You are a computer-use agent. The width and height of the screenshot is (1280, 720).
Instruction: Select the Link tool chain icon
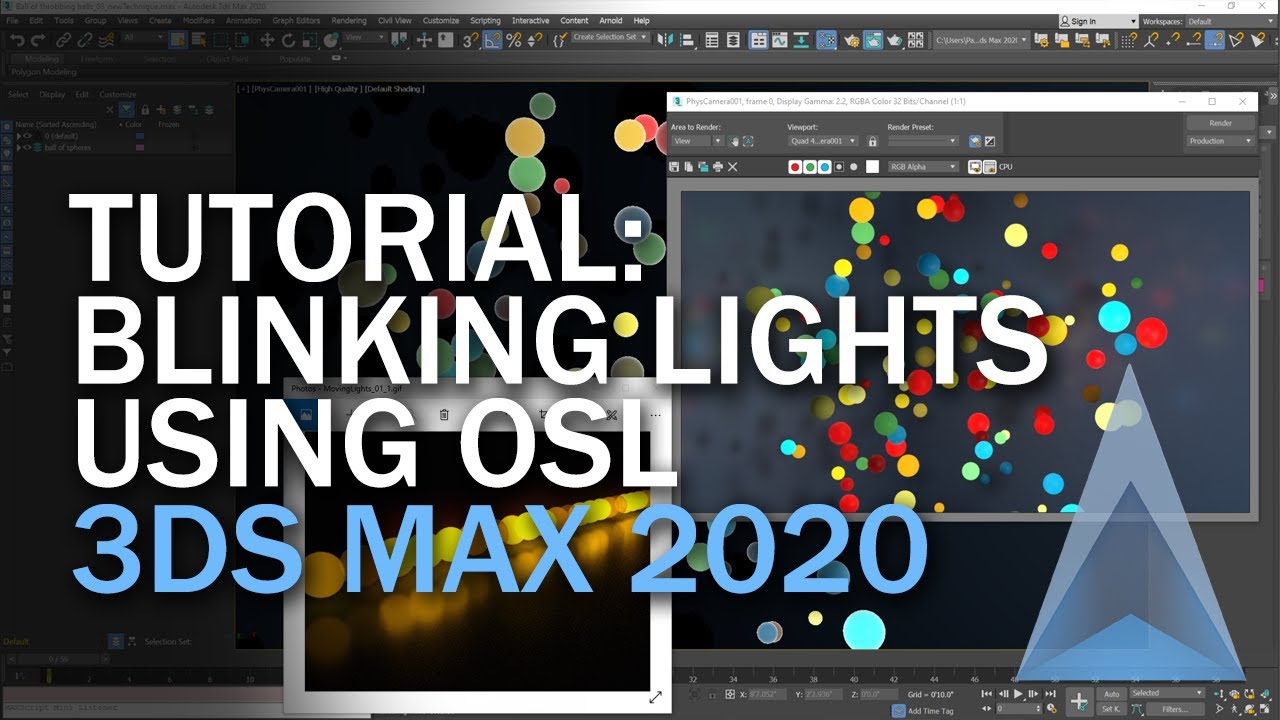63,40
